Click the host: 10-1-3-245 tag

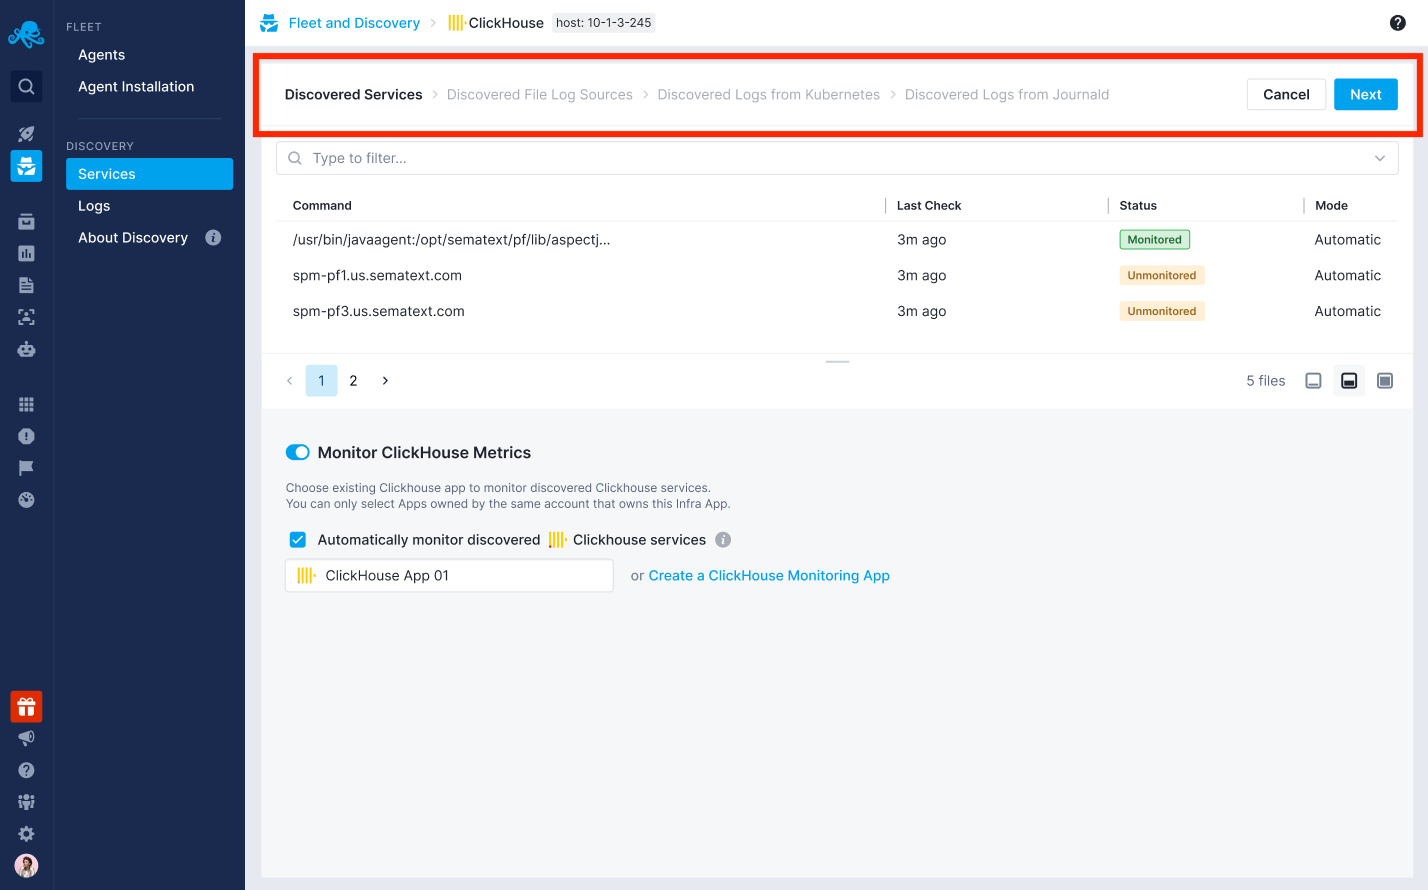(604, 23)
